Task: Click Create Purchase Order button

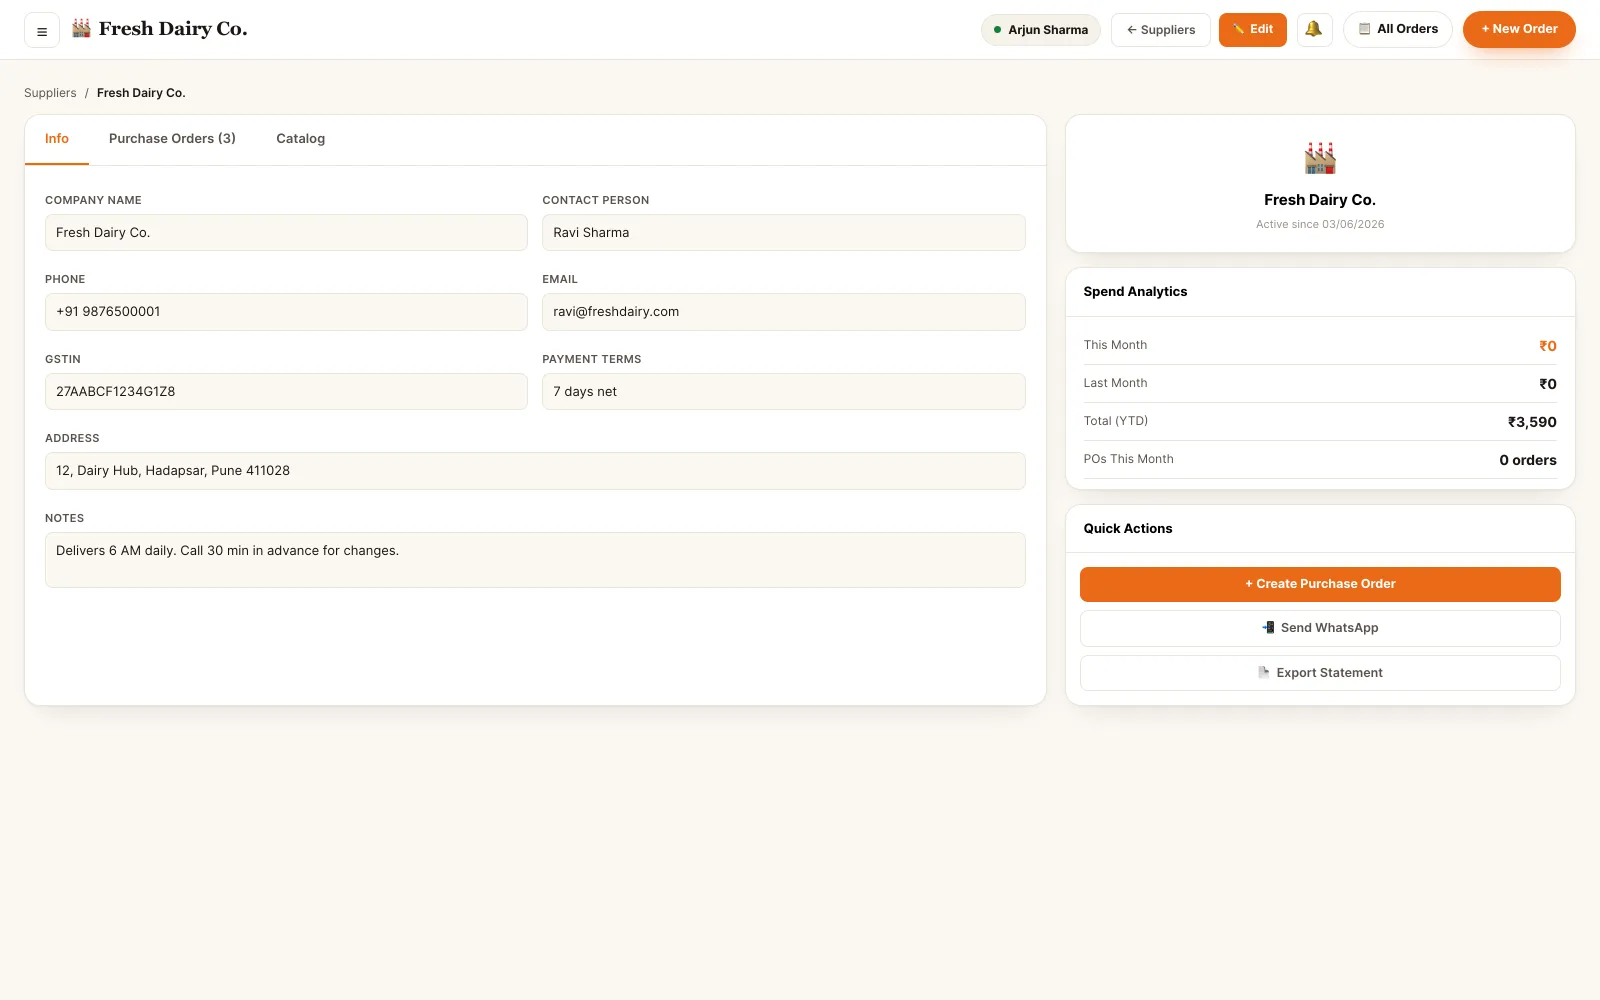Action: (1320, 584)
